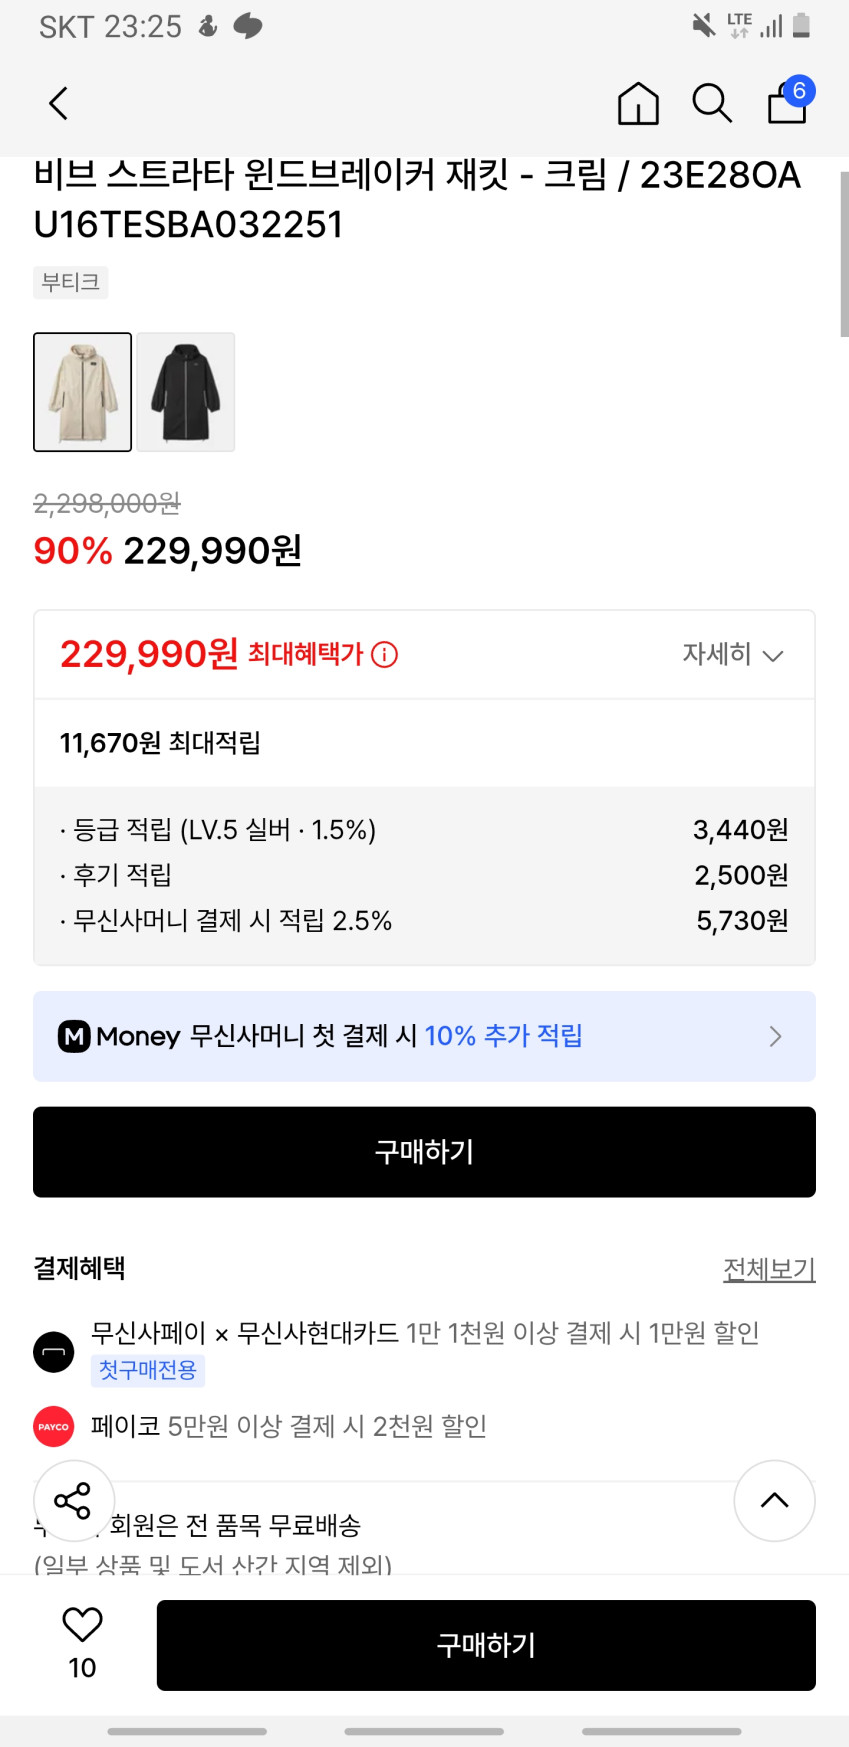The height and width of the screenshot is (1747, 849).
Task: Tap the 페이코 2천원 할인 benefit row
Action: (289, 1426)
